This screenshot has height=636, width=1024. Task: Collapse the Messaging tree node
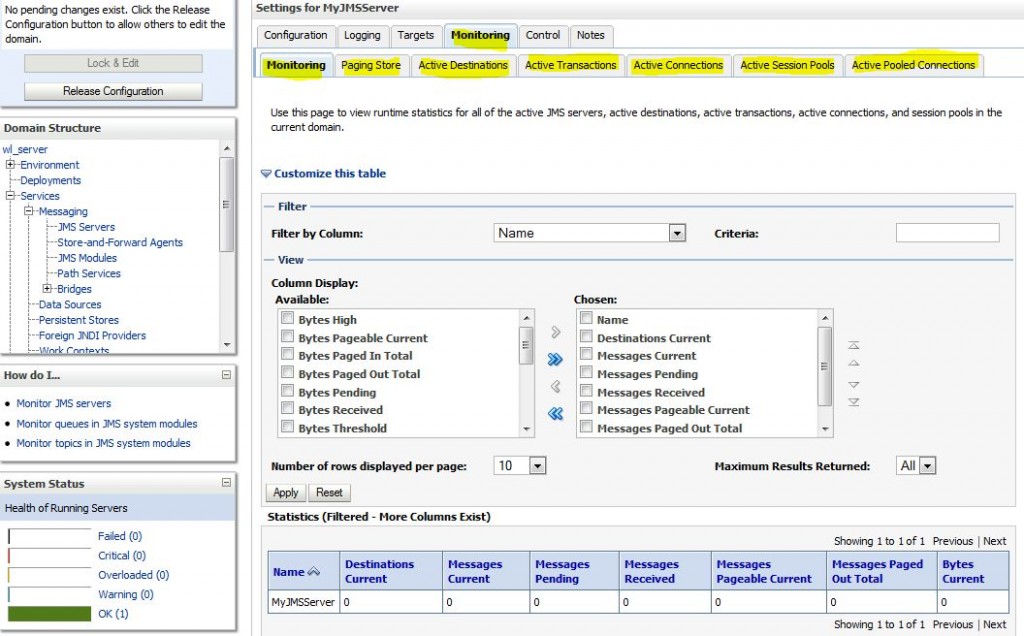[x=29, y=211]
